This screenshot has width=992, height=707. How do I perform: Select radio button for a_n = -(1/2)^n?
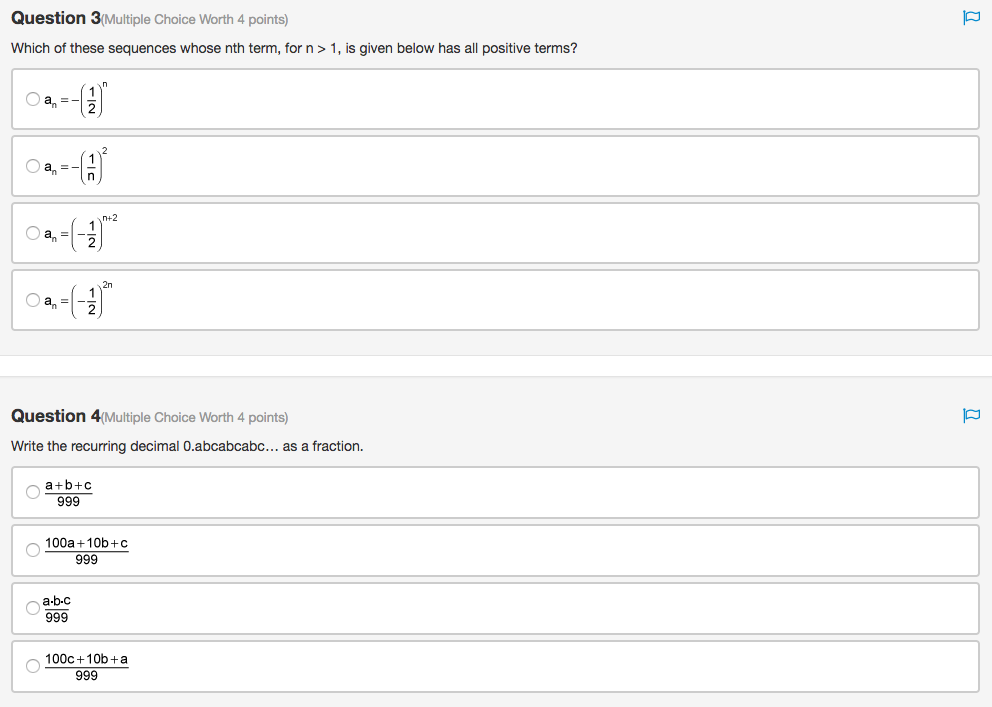tap(33, 99)
